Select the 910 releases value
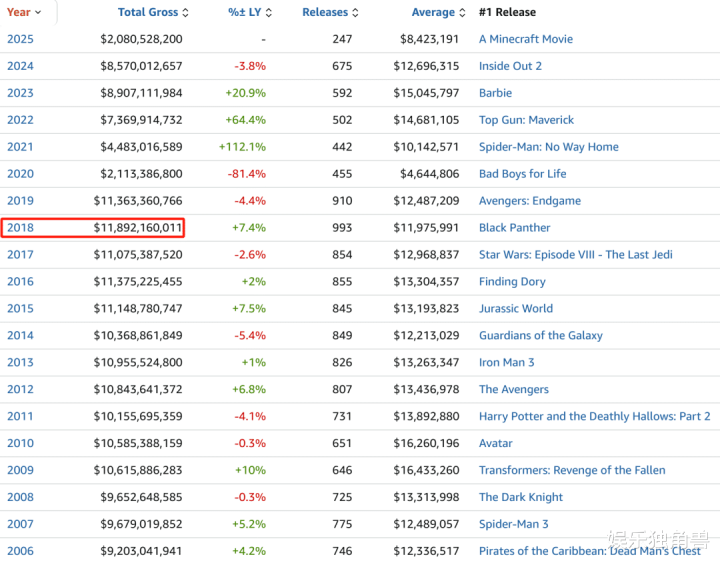Image resolution: width=720 pixels, height=563 pixels. click(x=342, y=201)
